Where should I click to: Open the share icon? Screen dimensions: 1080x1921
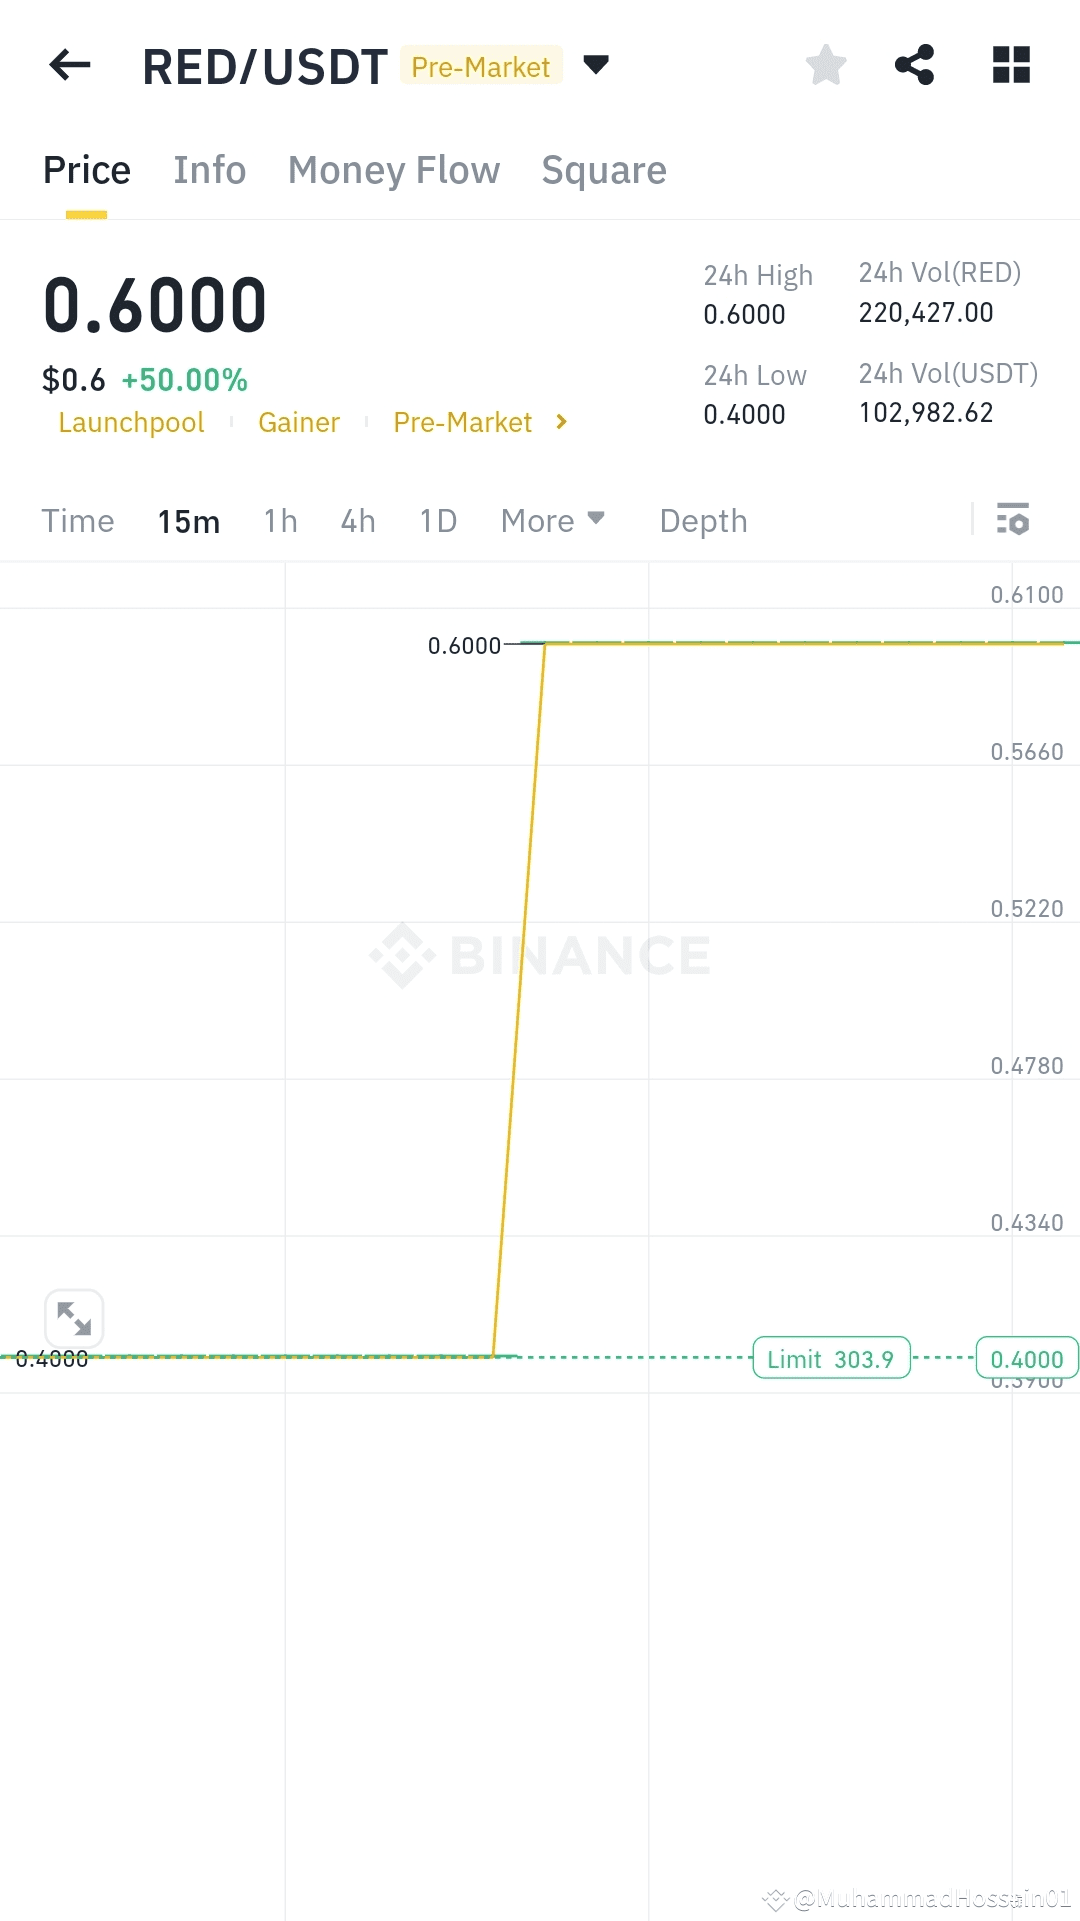tap(914, 65)
